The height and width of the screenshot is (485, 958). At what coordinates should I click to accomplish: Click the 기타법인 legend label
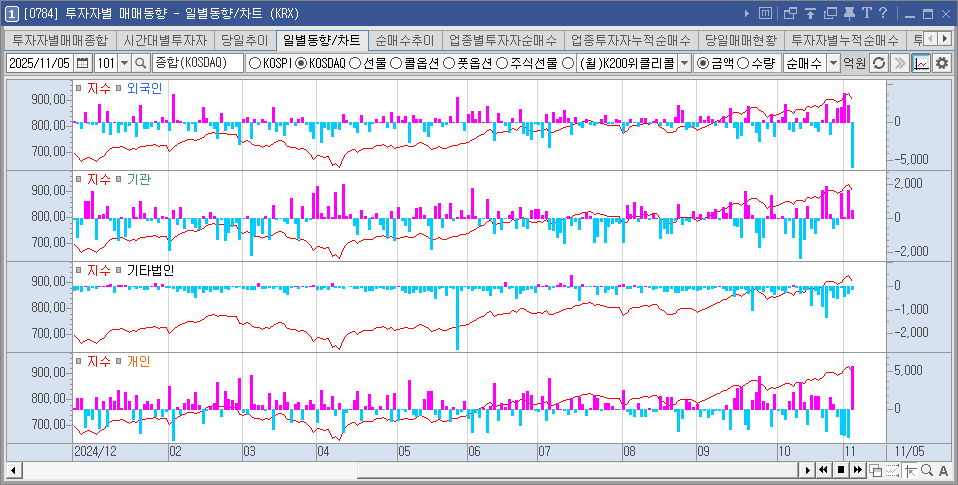point(151,270)
